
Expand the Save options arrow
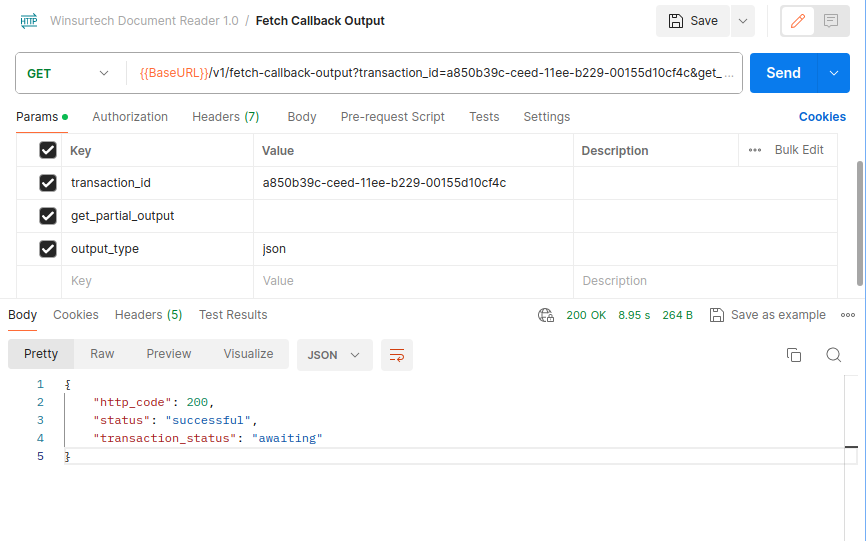coord(743,21)
